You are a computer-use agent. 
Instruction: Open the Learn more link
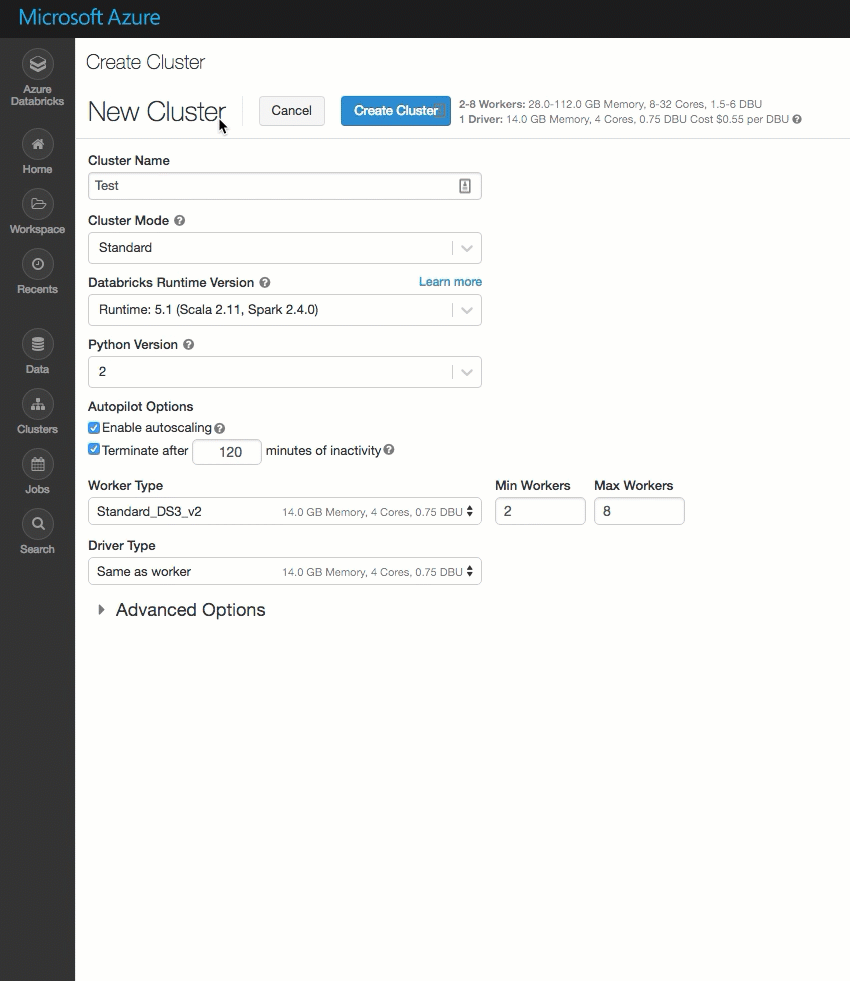point(449,282)
